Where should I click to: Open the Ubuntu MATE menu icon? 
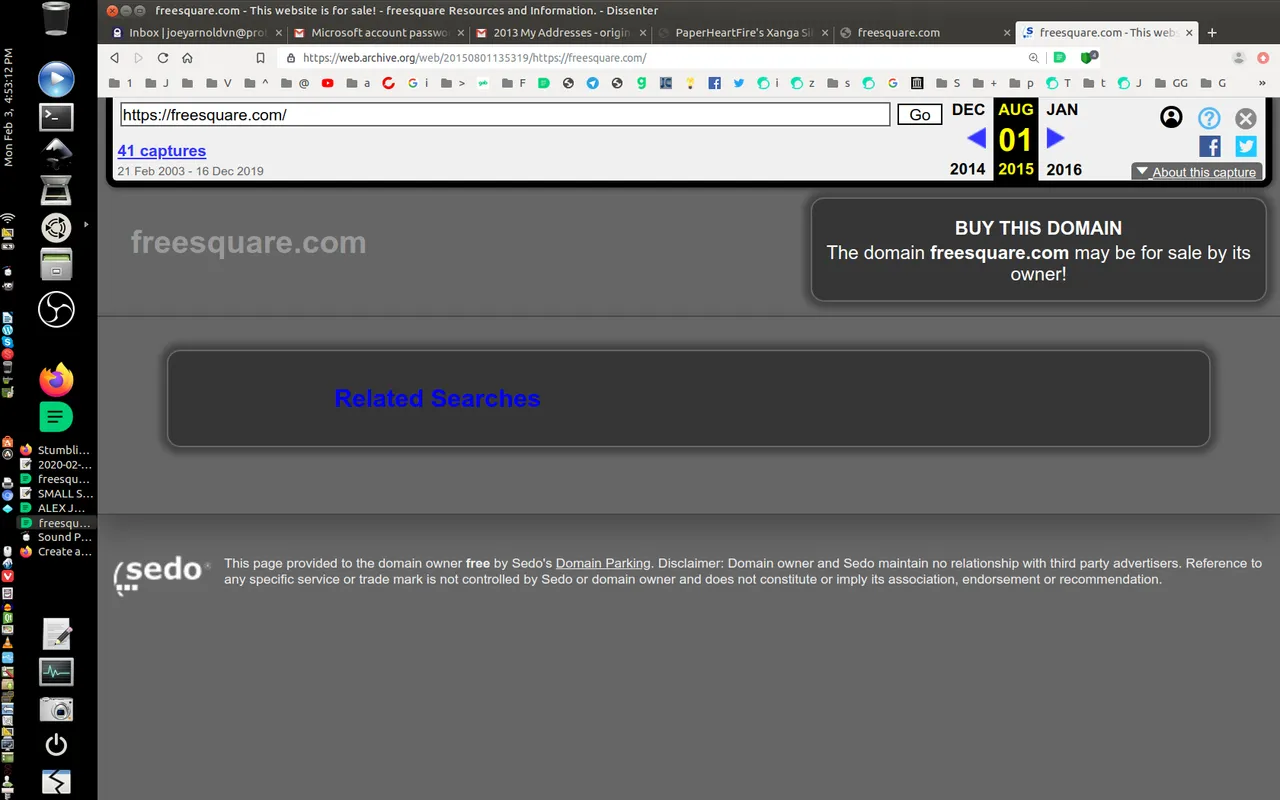(56, 227)
